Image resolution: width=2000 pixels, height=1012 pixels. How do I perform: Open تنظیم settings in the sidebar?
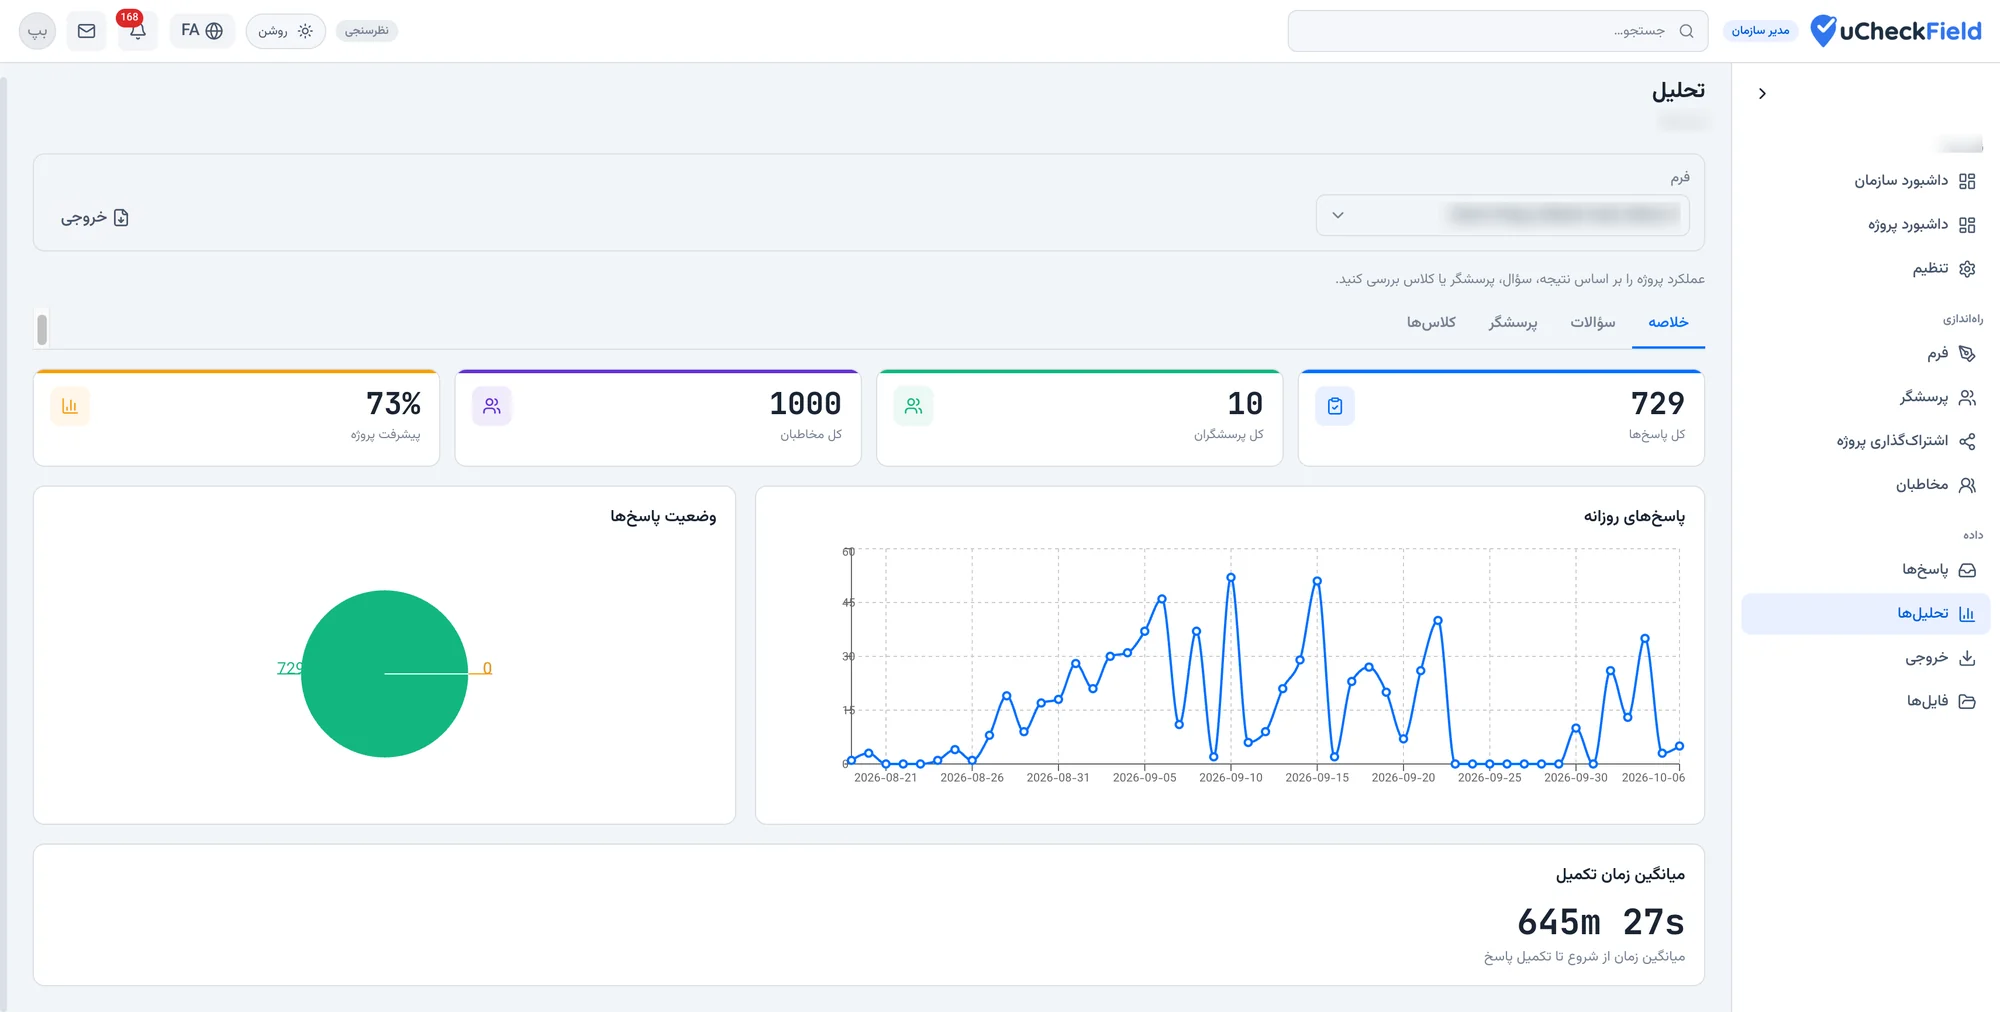coord(1865,268)
